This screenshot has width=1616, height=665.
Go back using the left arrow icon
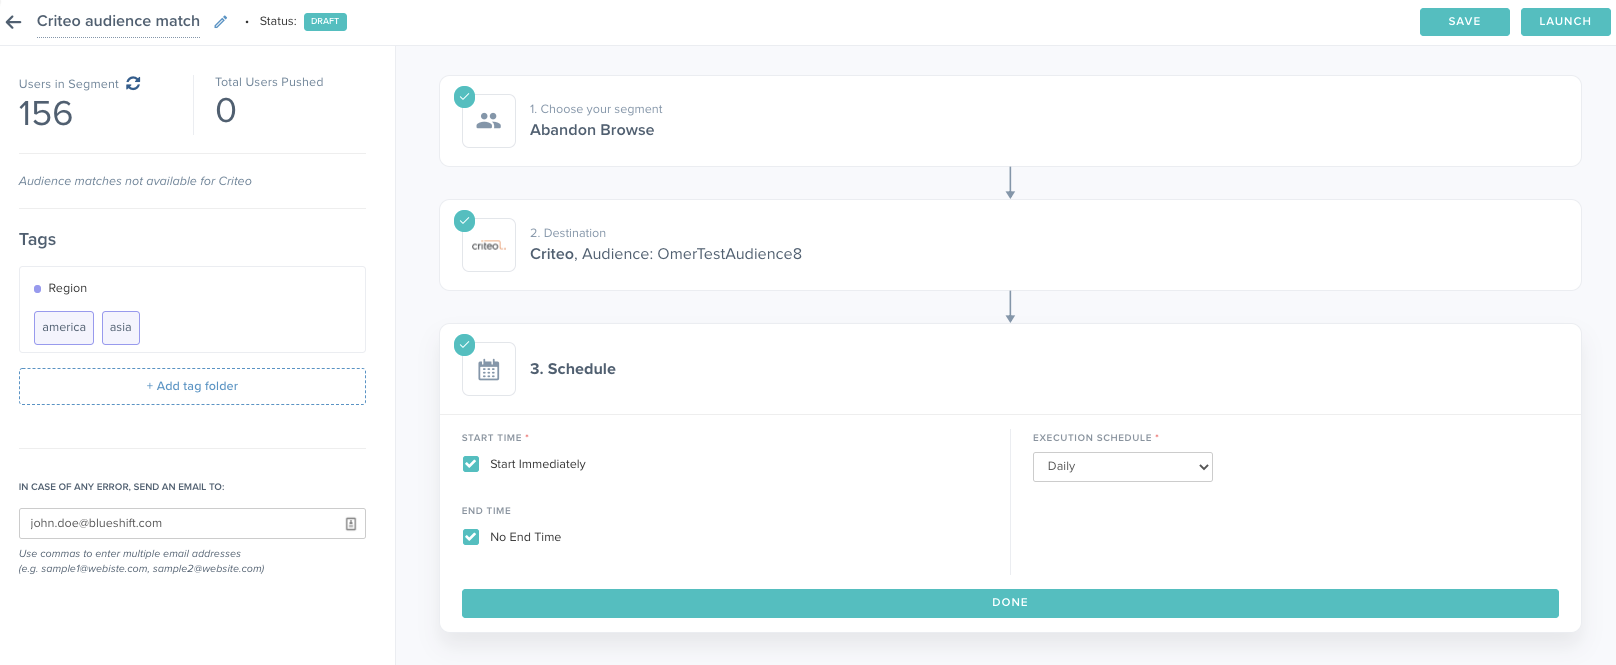pyautogui.click(x=13, y=22)
